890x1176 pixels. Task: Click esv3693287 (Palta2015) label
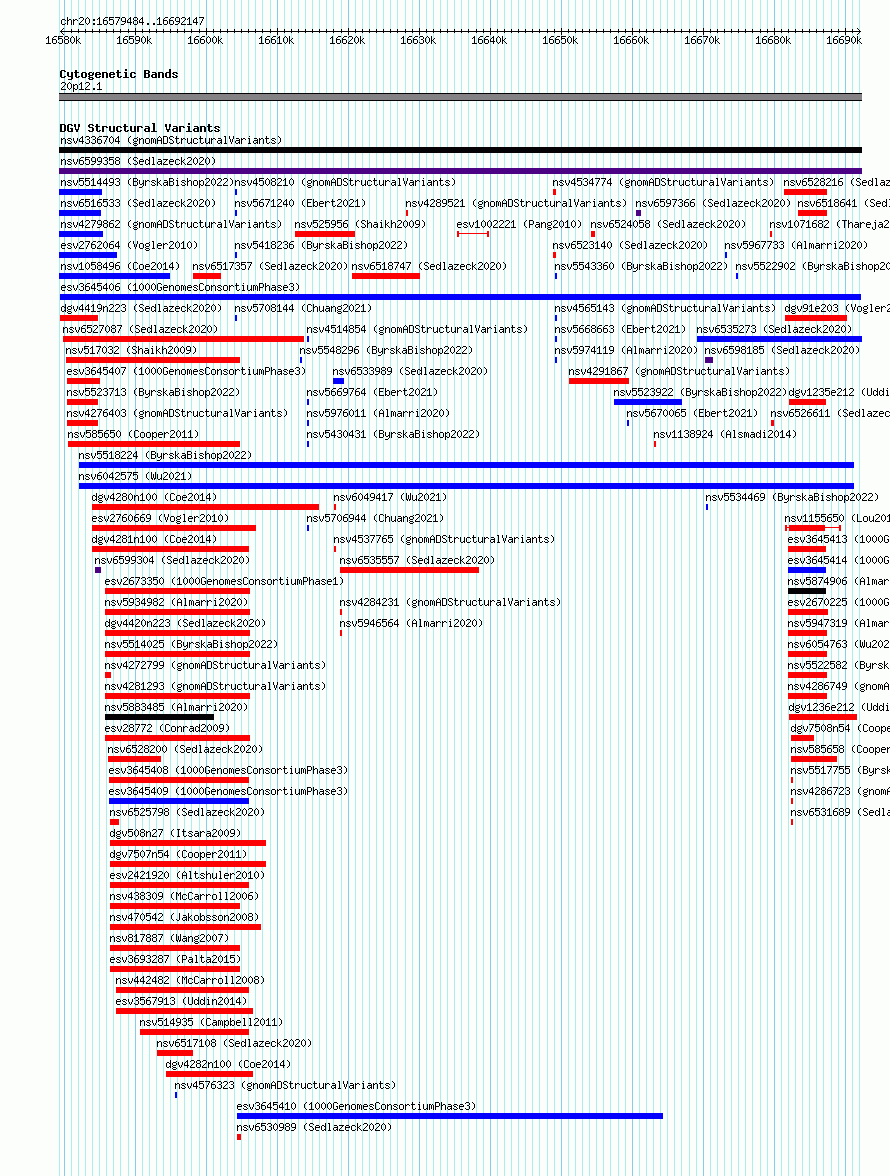[x=175, y=959]
